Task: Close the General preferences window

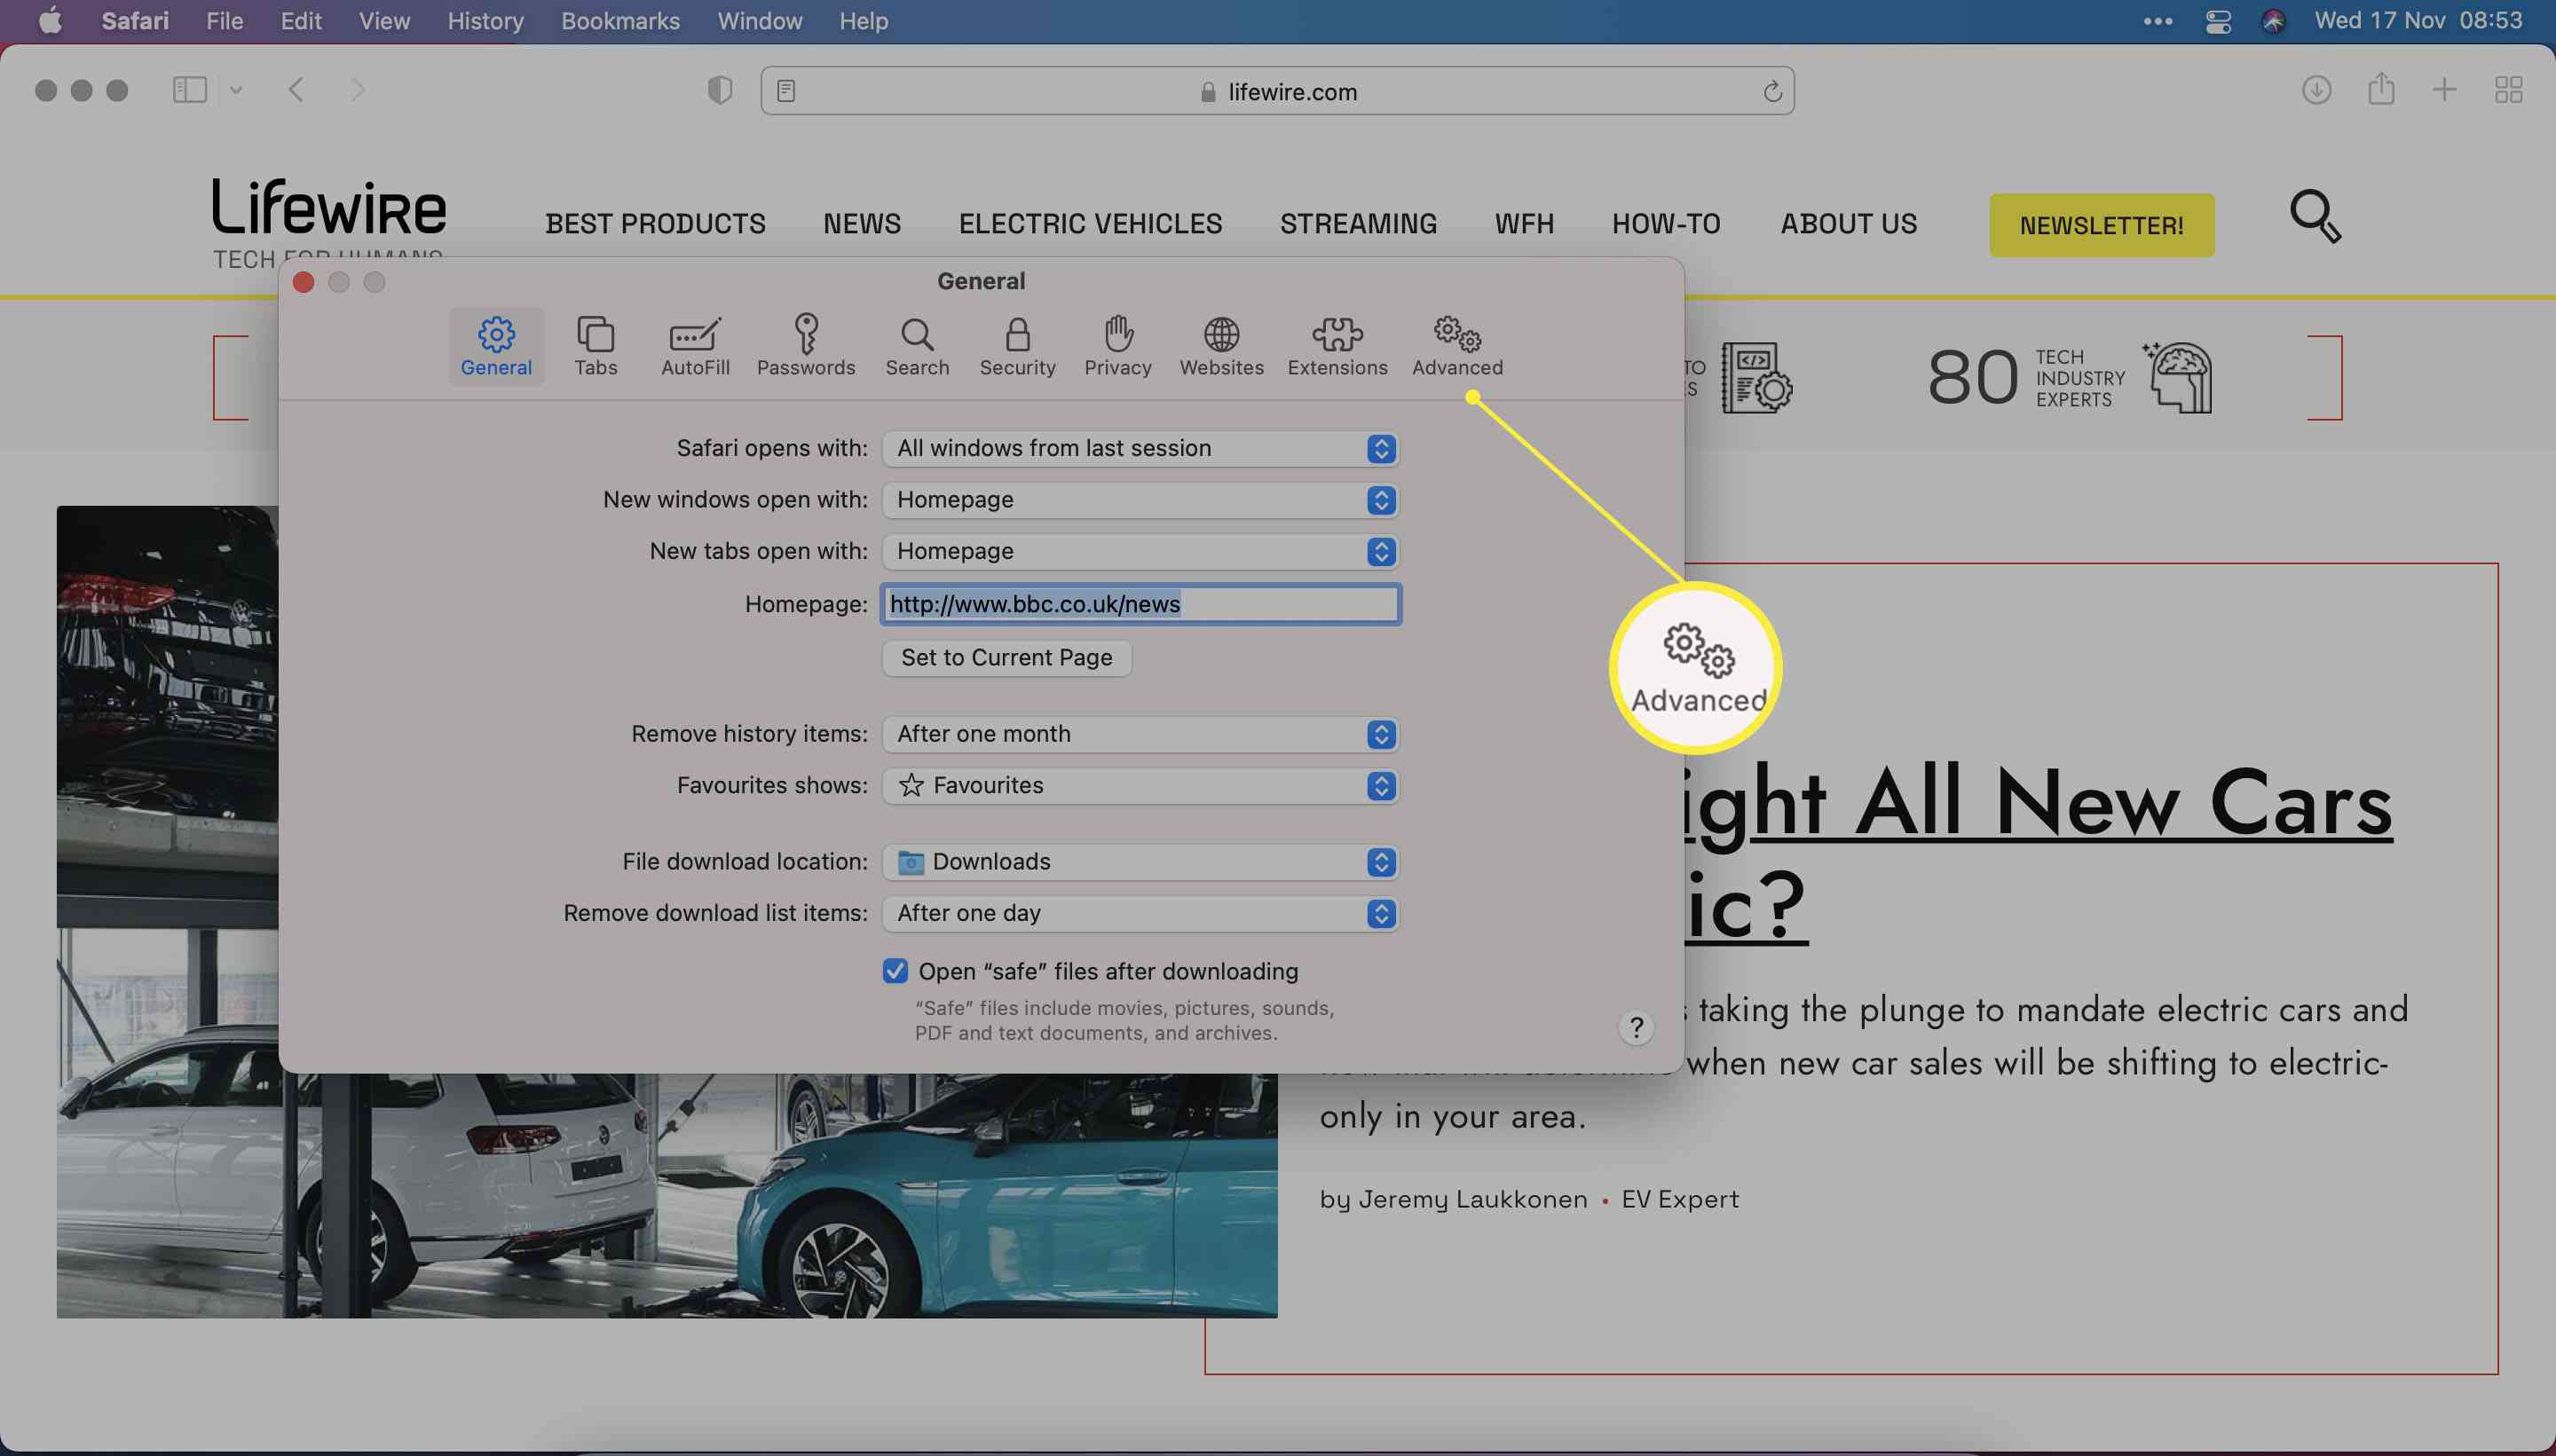Action: click(303, 283)
